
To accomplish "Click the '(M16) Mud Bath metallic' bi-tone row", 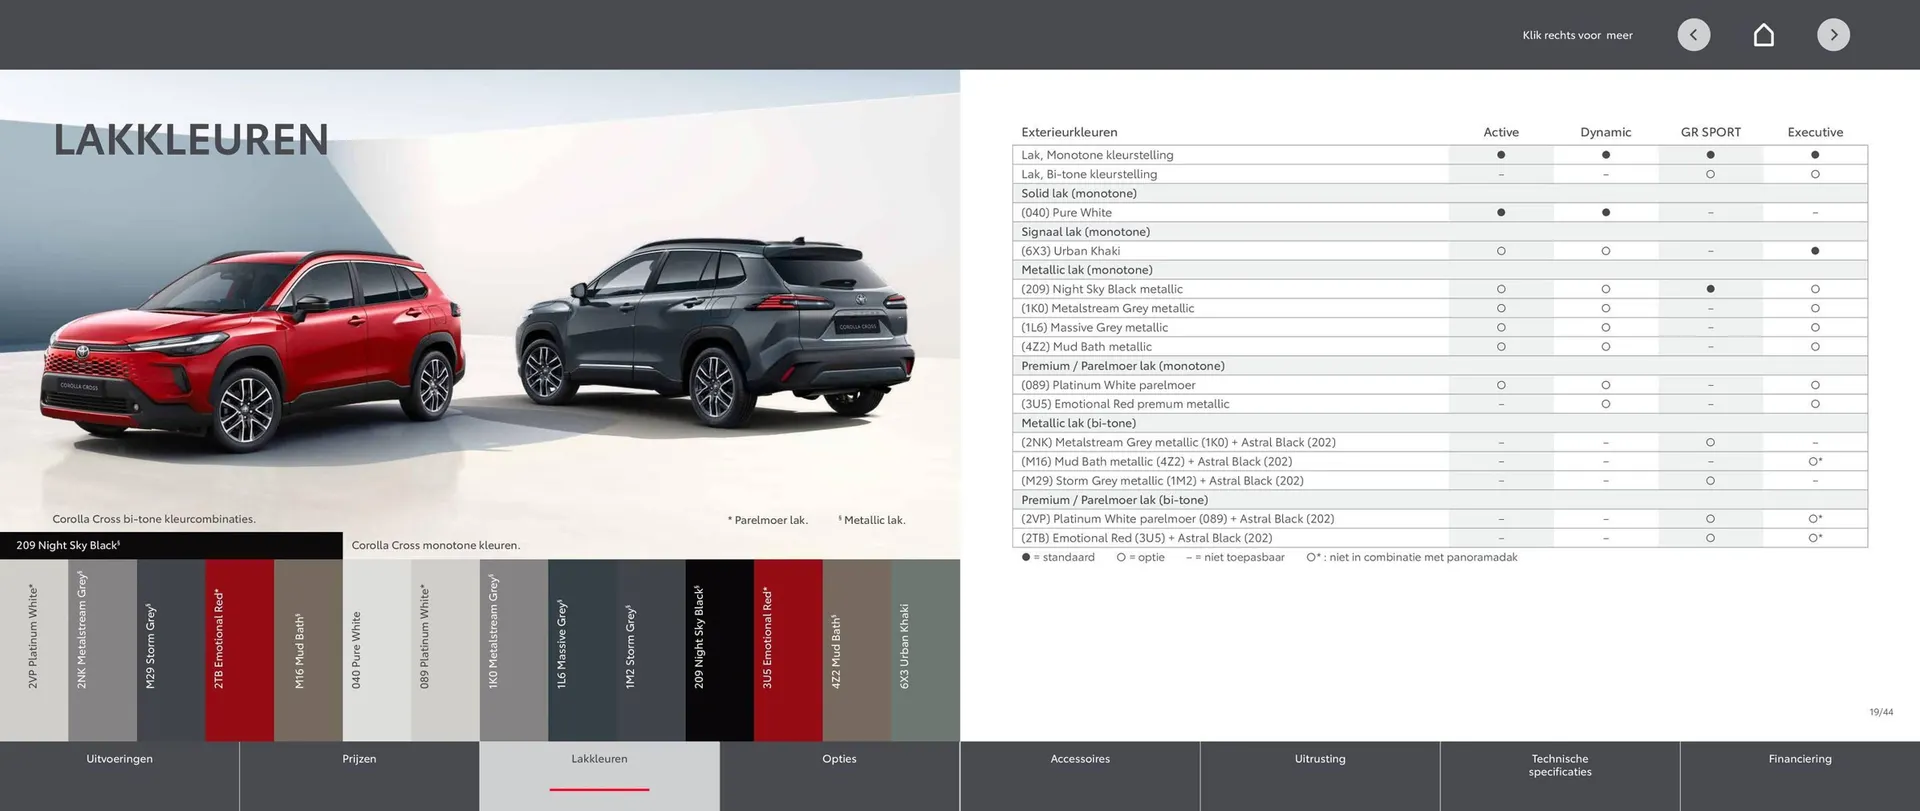I will pos(1440,461).
